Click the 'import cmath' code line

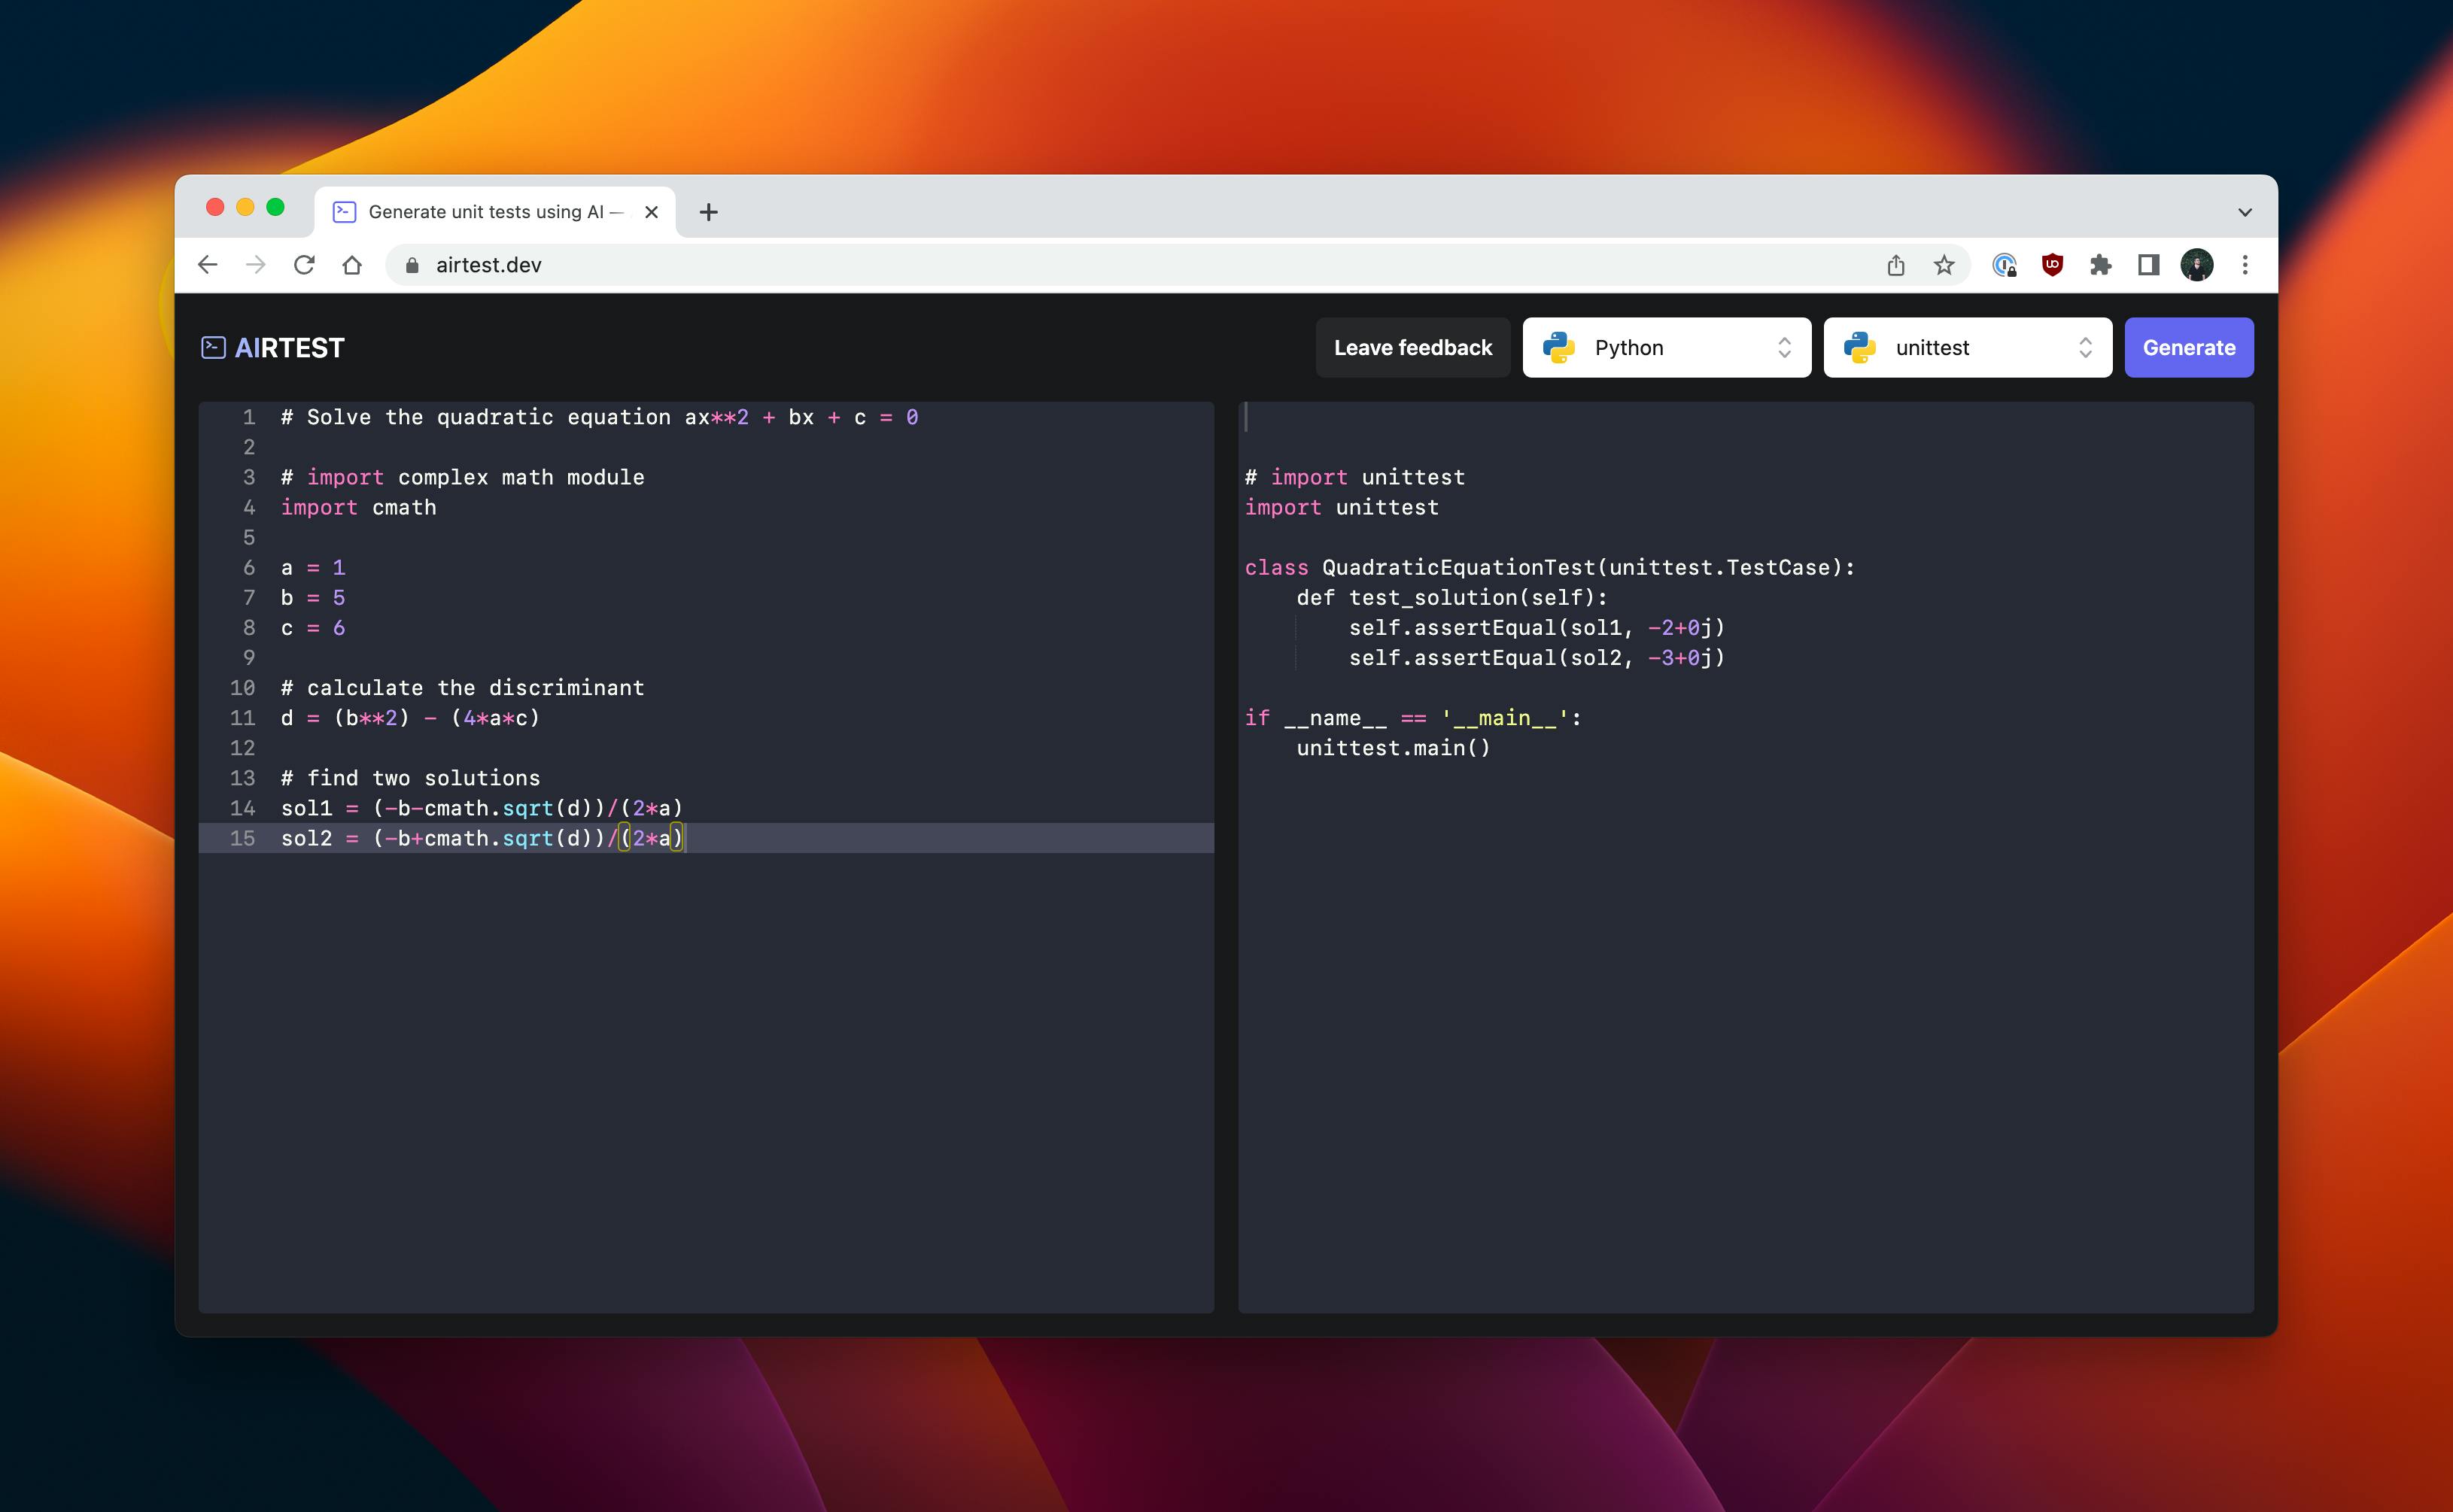click(x=358, y=508)
